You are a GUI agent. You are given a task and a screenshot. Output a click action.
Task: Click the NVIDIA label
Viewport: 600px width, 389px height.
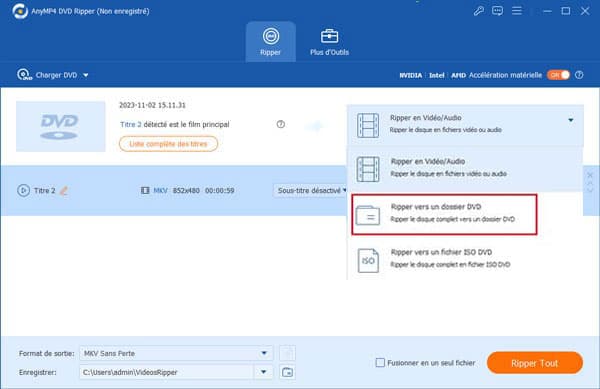coord(411,75)
